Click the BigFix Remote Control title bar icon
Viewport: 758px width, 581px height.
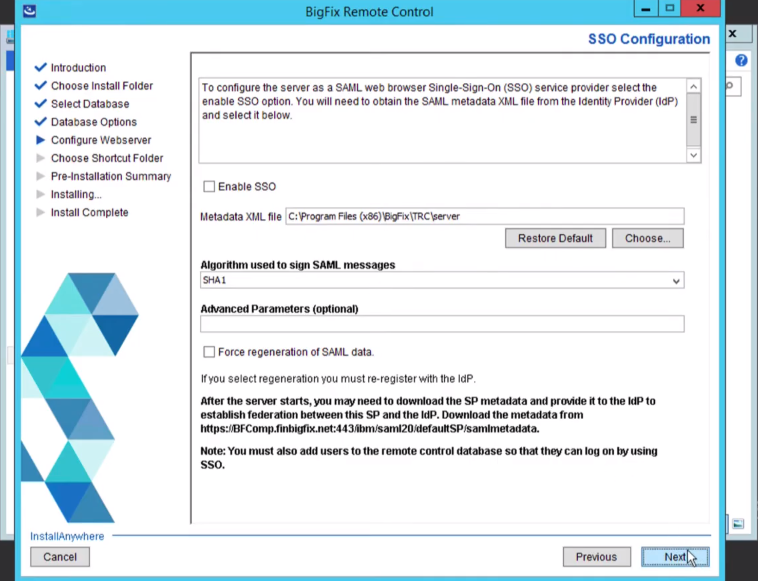(x=28, y=12)
